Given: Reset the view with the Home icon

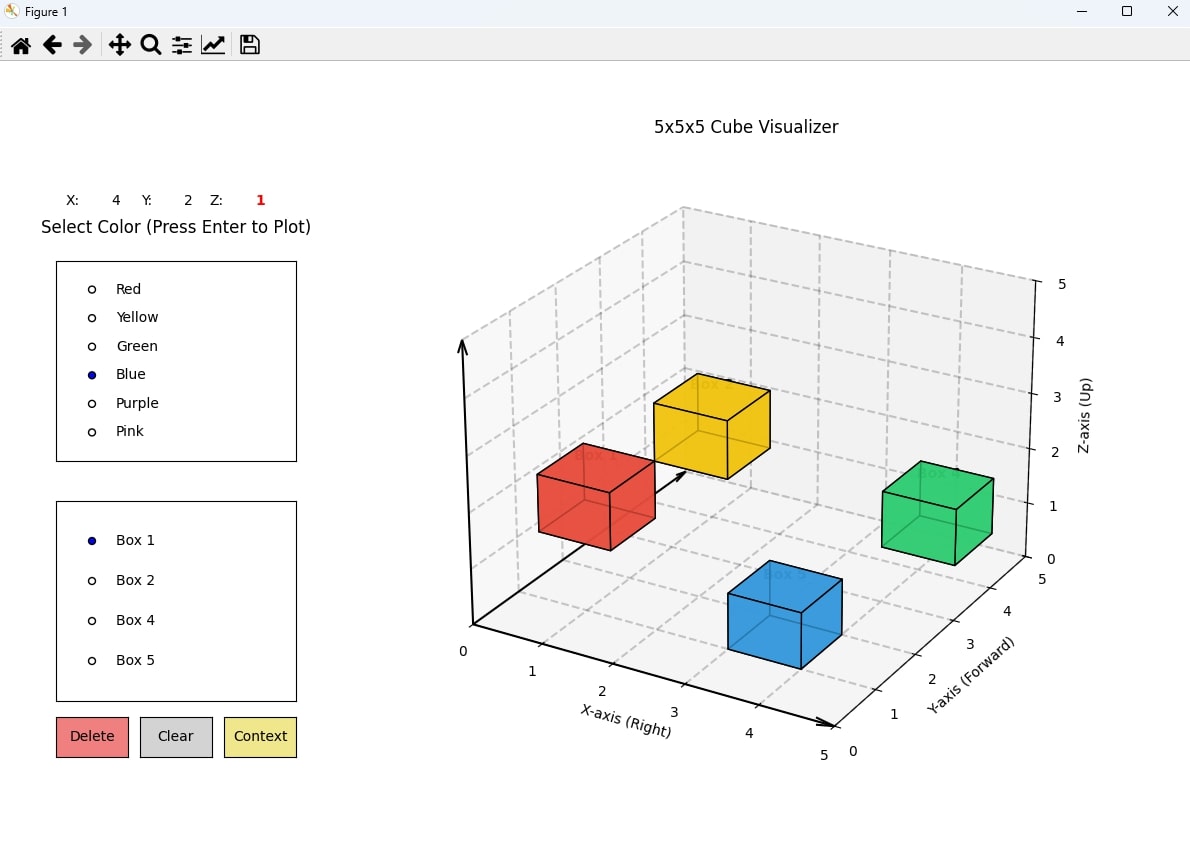Looking at the screenshot, I should [21, 46].
